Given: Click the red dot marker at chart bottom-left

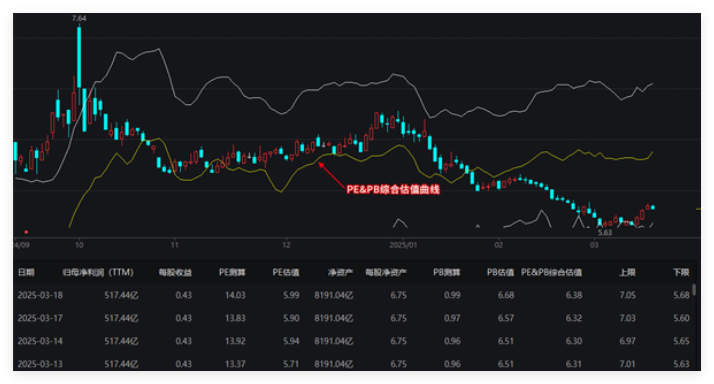Looking at the screenshot, I should [x=26, y=232].
